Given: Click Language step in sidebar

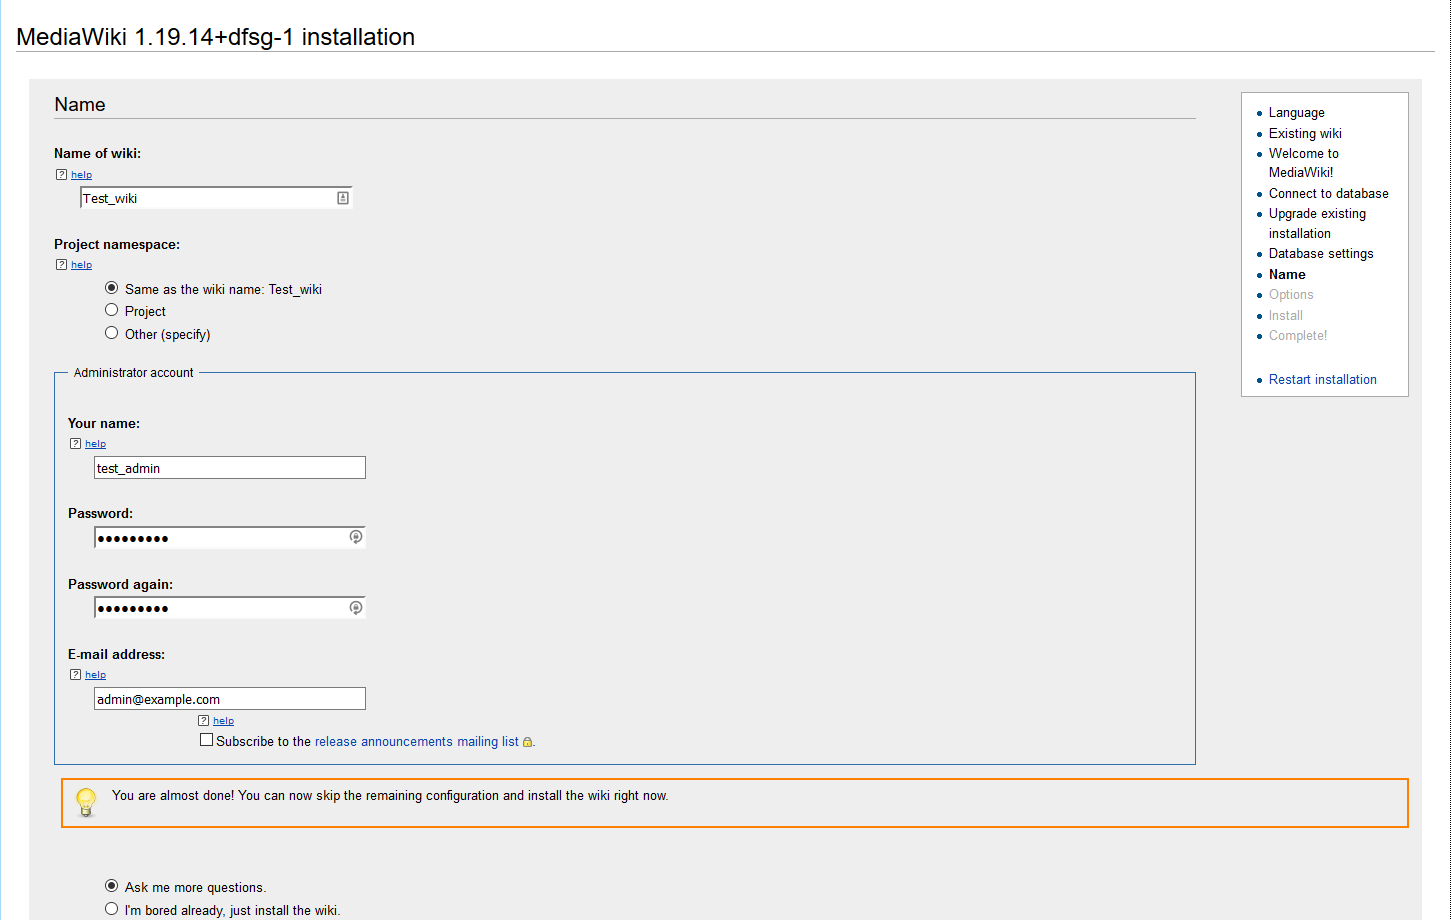Looking at the screenshot, I should point(1297,113).
